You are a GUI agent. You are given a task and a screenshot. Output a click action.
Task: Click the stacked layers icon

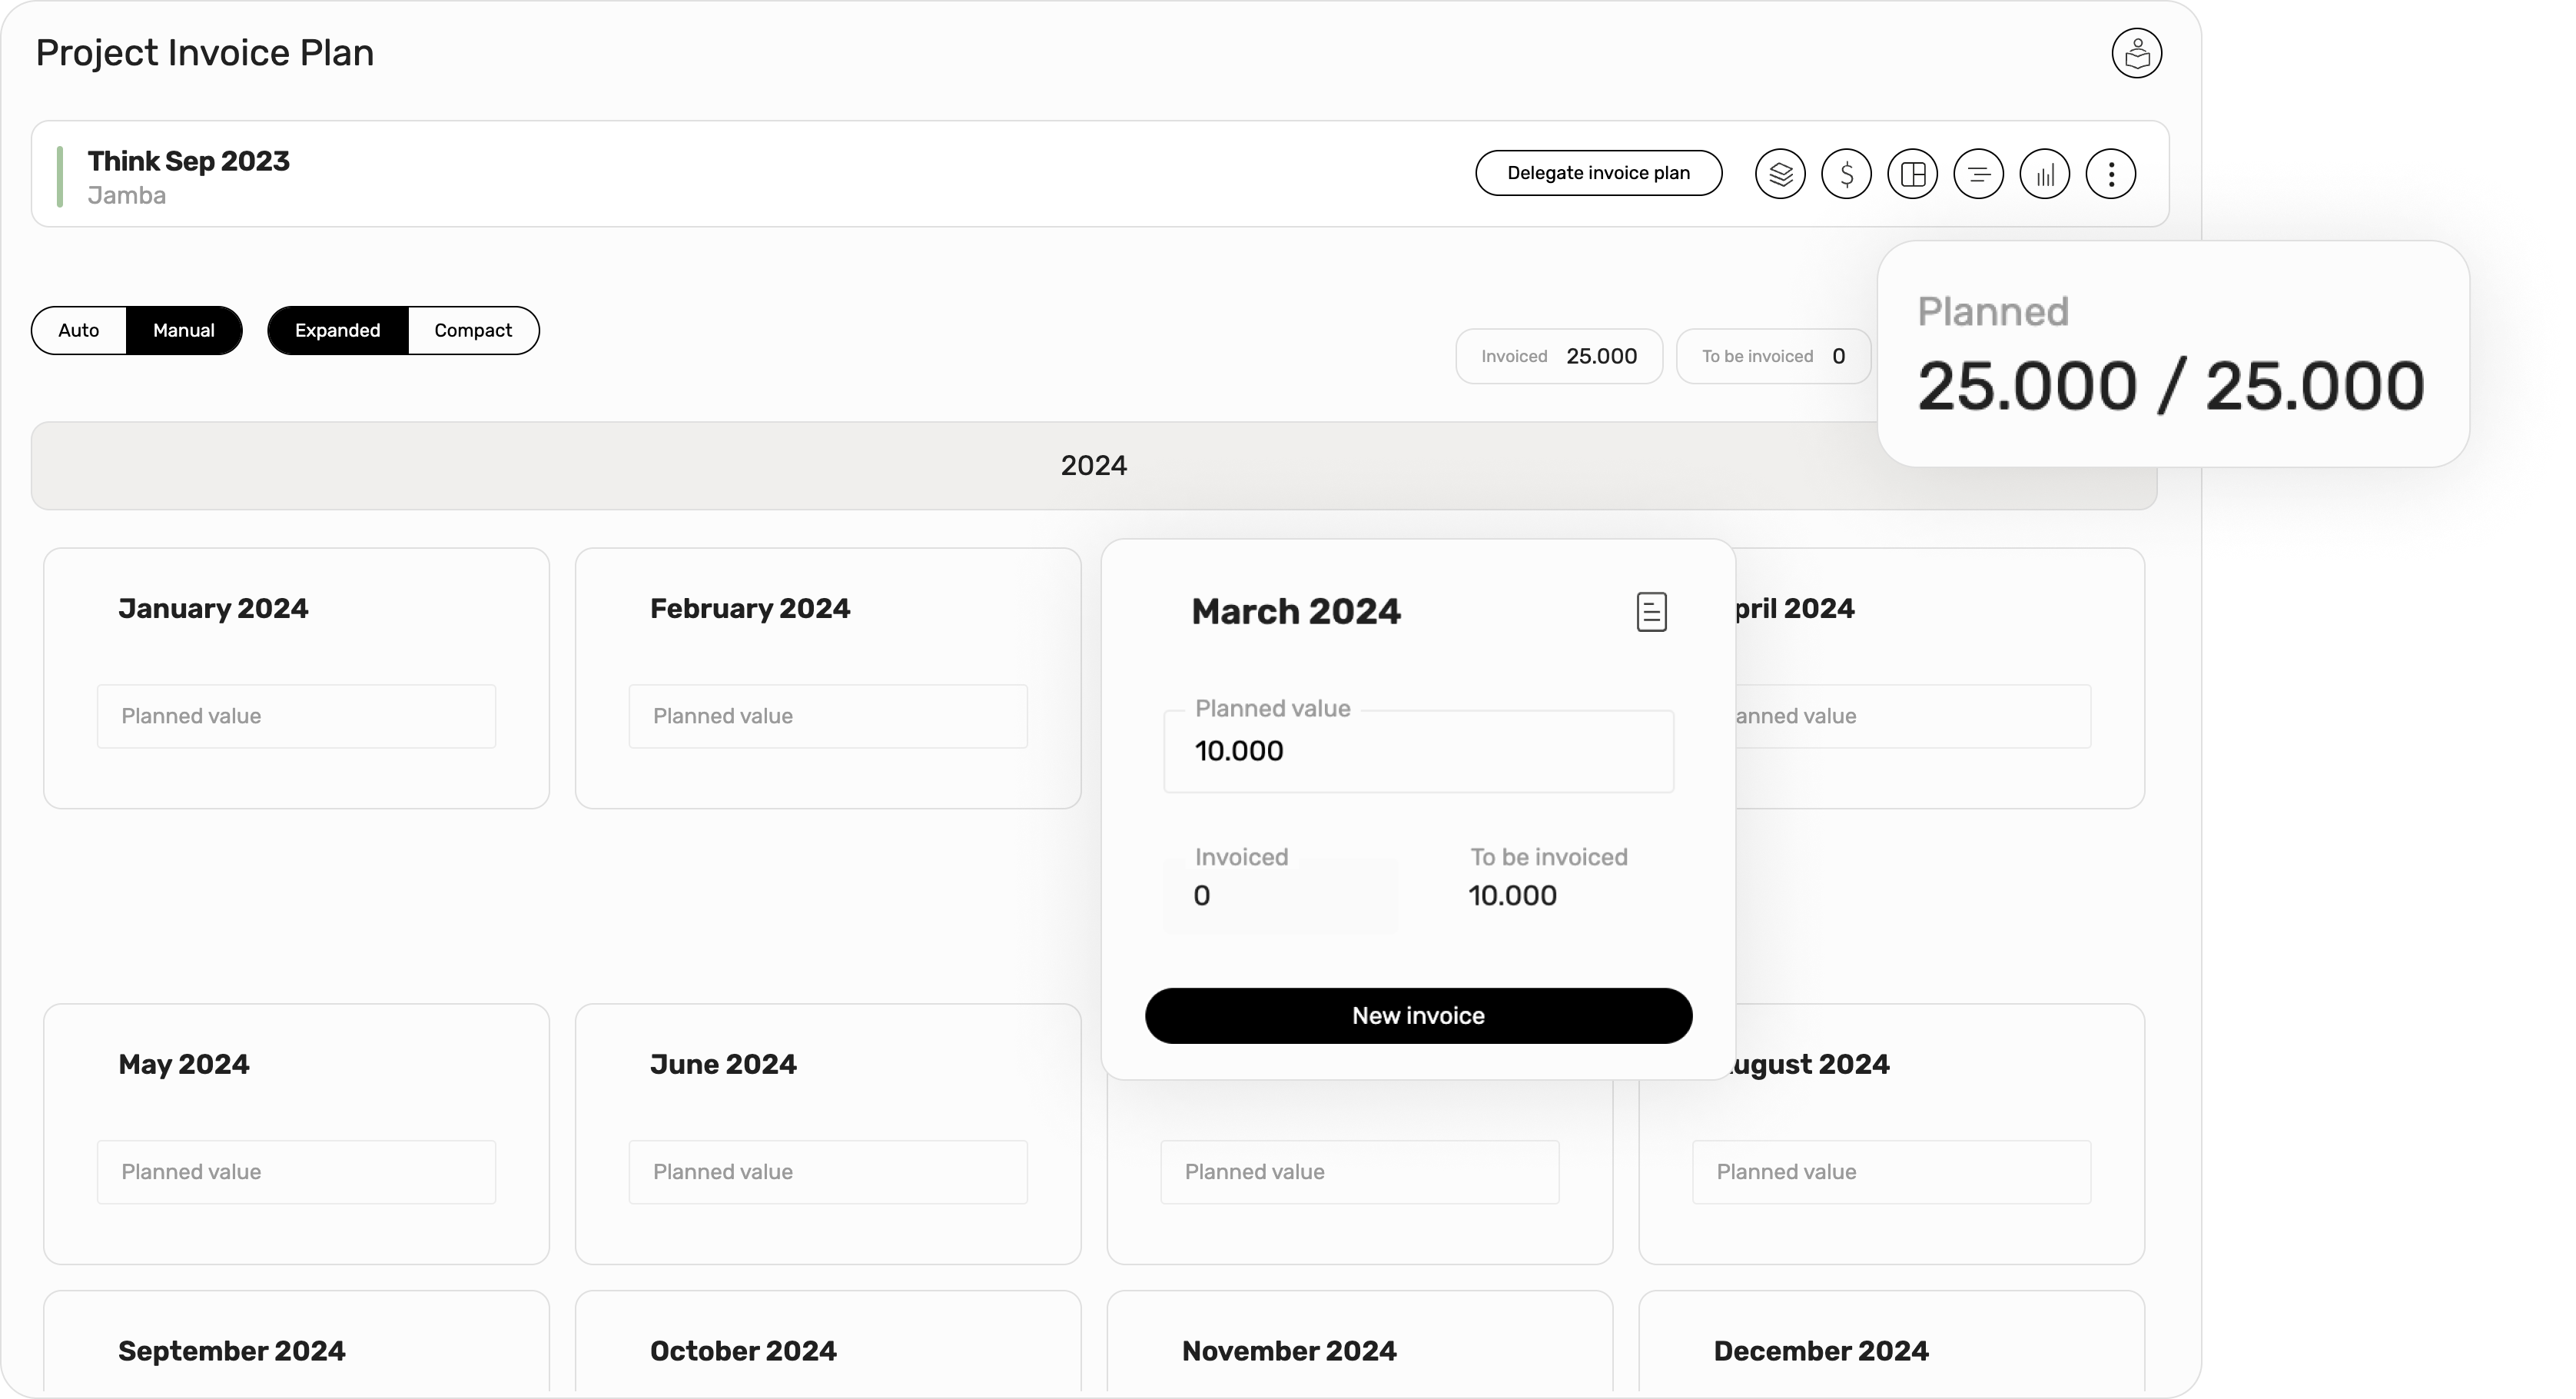1780,174
